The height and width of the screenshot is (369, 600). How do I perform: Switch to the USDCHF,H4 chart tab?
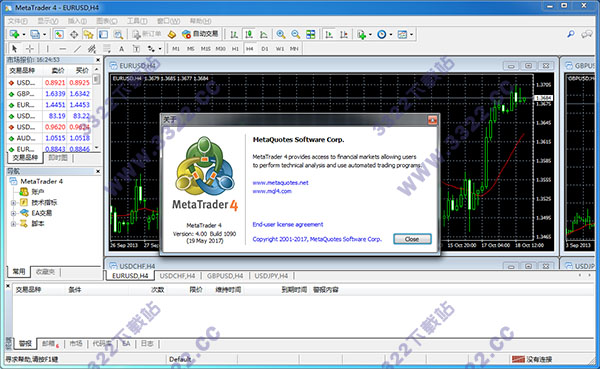click(x=177, y=276)
